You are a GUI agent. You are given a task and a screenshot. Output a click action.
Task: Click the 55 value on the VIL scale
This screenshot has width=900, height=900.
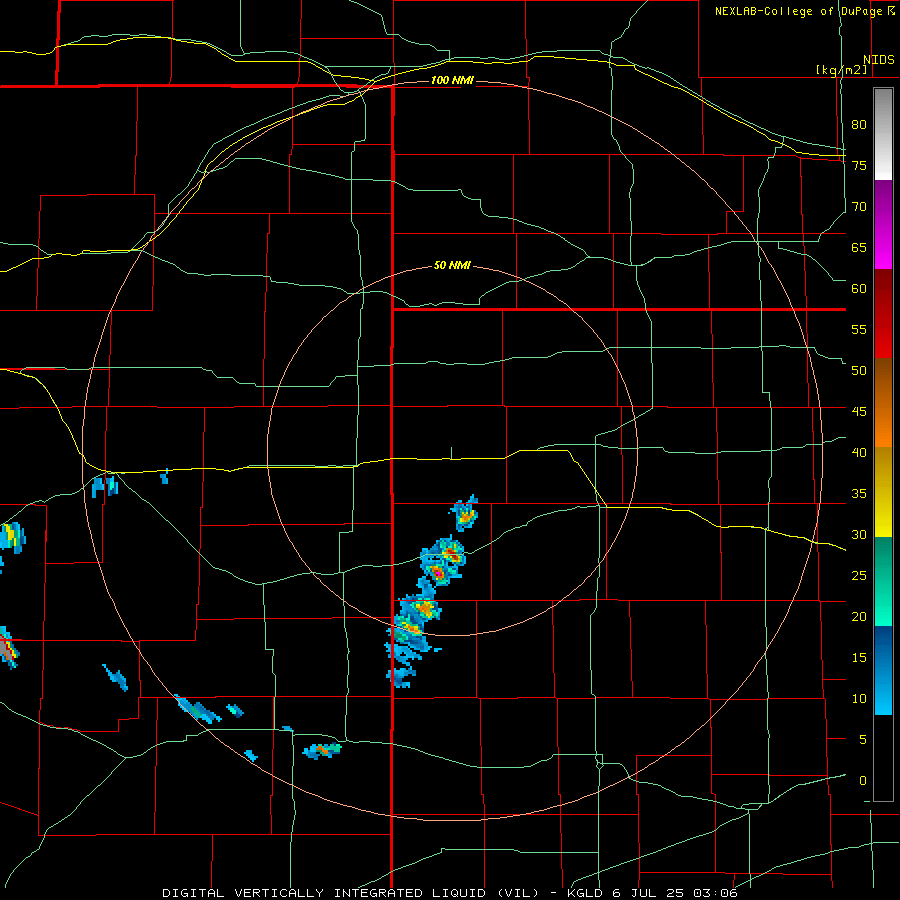[859, 329]
